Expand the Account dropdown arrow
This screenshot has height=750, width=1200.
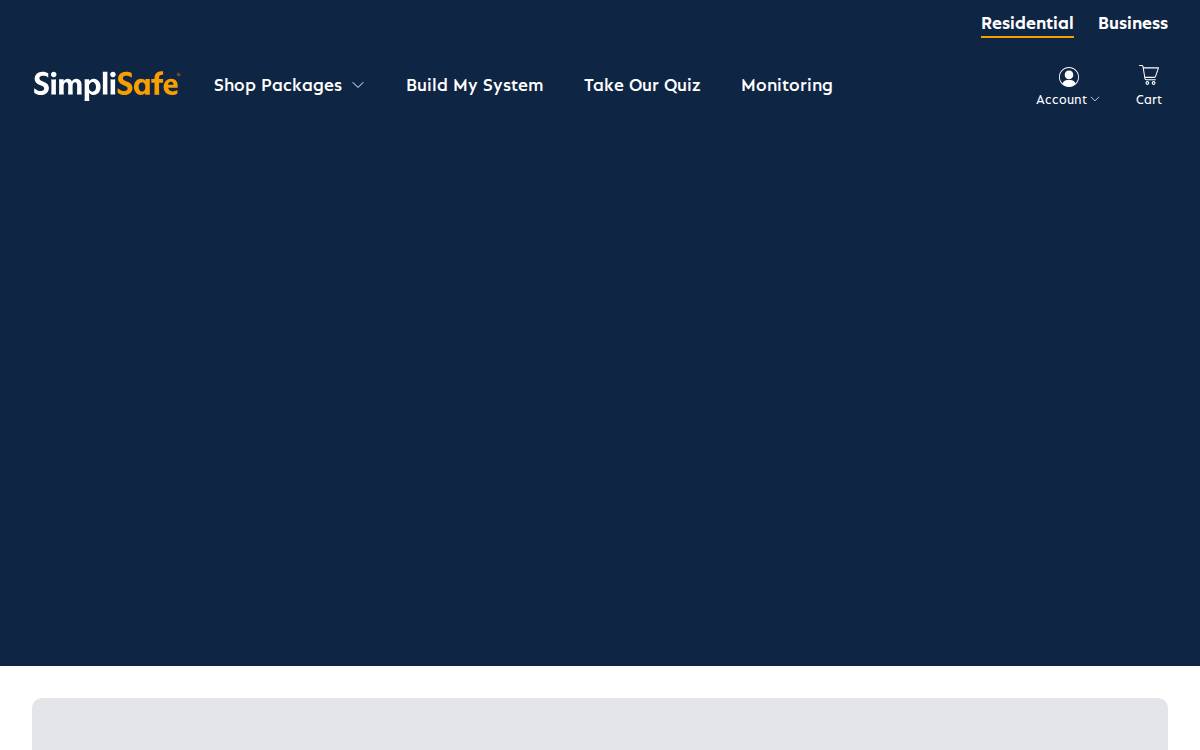(x=1095, y=100)
